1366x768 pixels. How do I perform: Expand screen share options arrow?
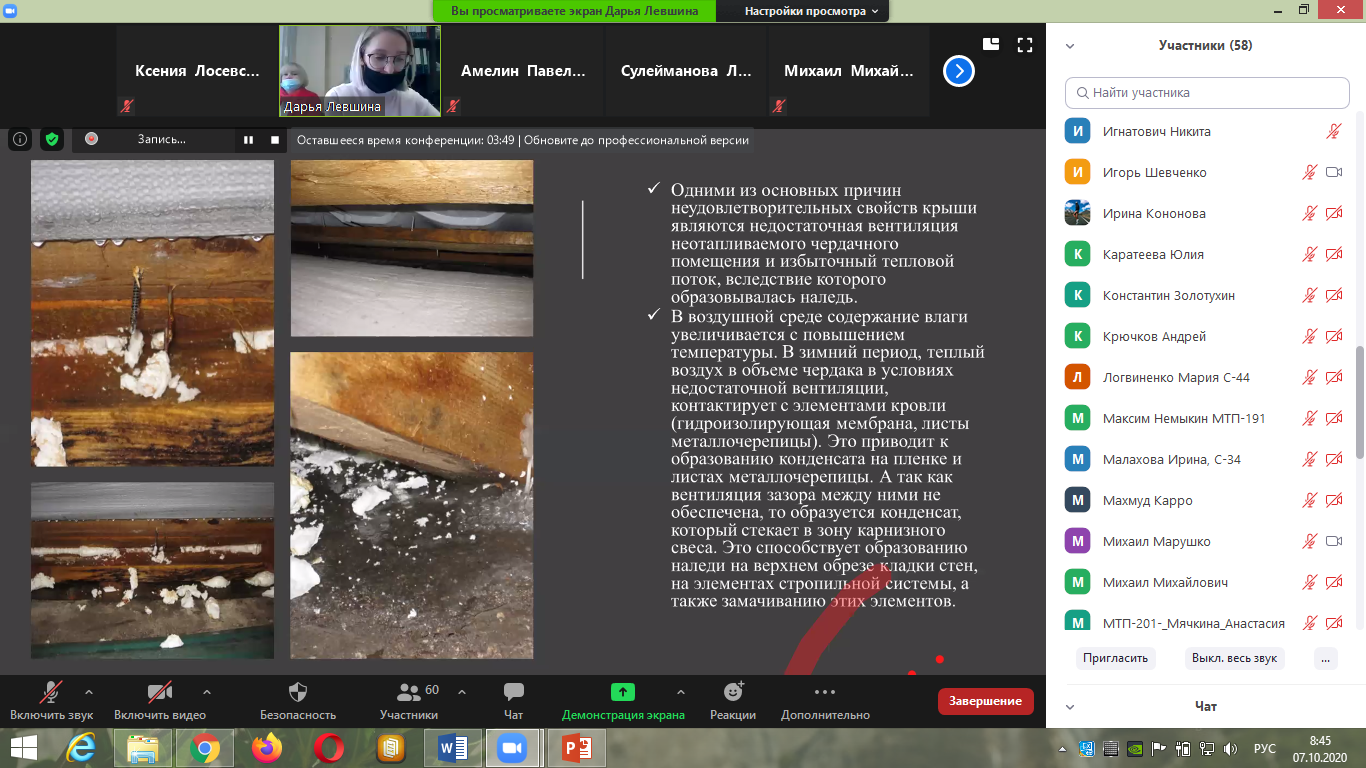click(x=681, y=691)
